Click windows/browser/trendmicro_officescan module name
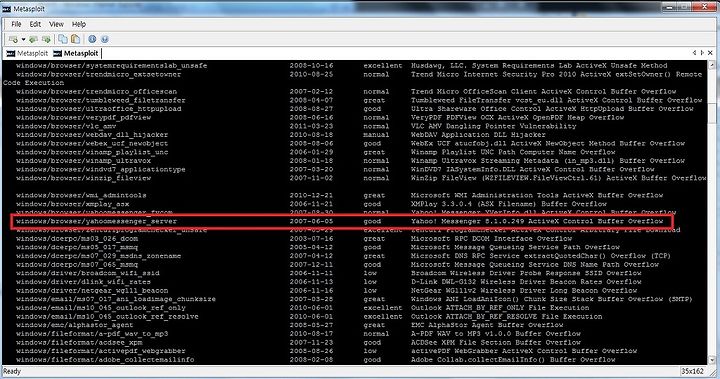This screenshot has height=379, width=720. click(96, 91)
